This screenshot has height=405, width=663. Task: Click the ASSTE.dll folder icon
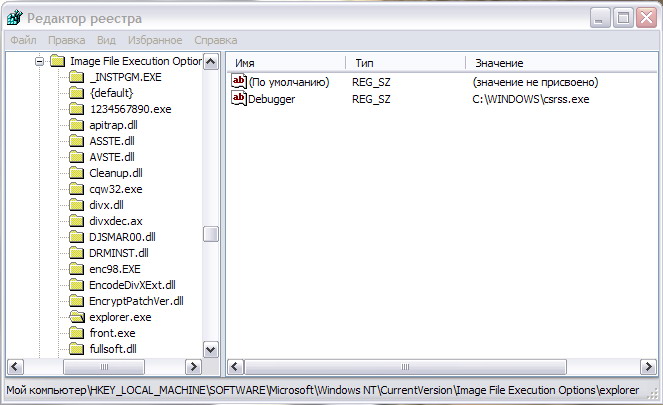pyautogui.click(x=77, y=141)
